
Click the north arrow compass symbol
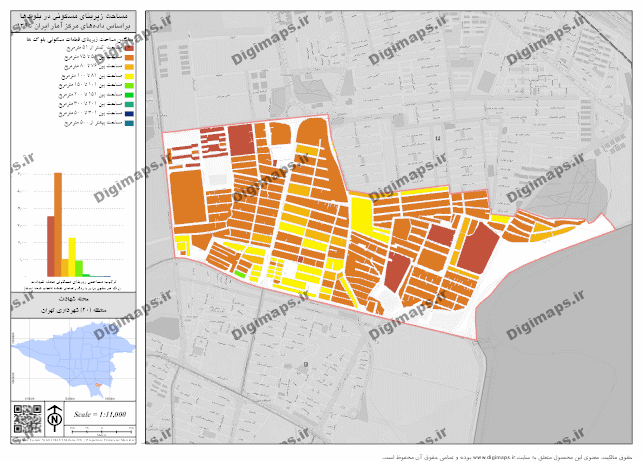coord(55,418)
